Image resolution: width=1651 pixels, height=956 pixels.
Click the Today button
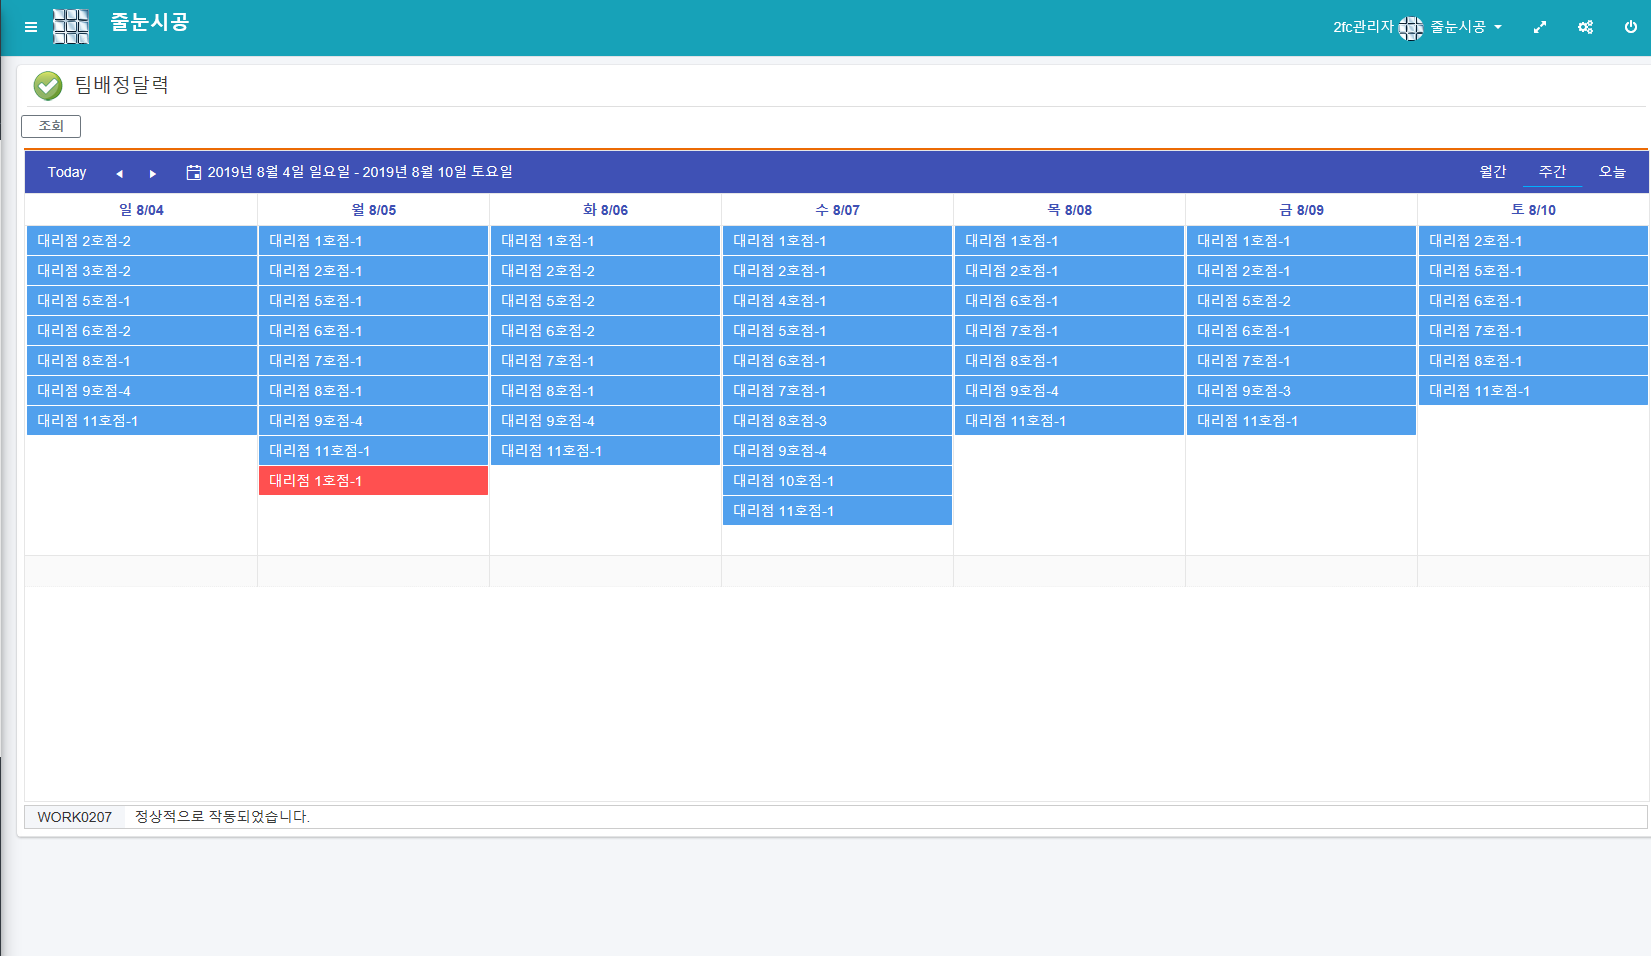pyautogui.click(x=67, y=172)
